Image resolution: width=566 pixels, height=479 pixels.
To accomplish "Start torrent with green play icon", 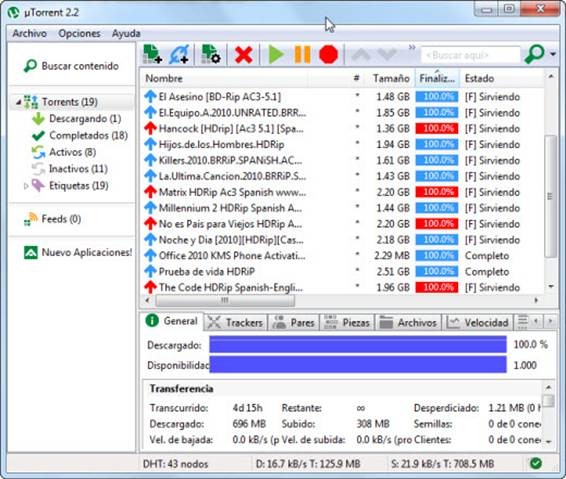I will [276, 55].
